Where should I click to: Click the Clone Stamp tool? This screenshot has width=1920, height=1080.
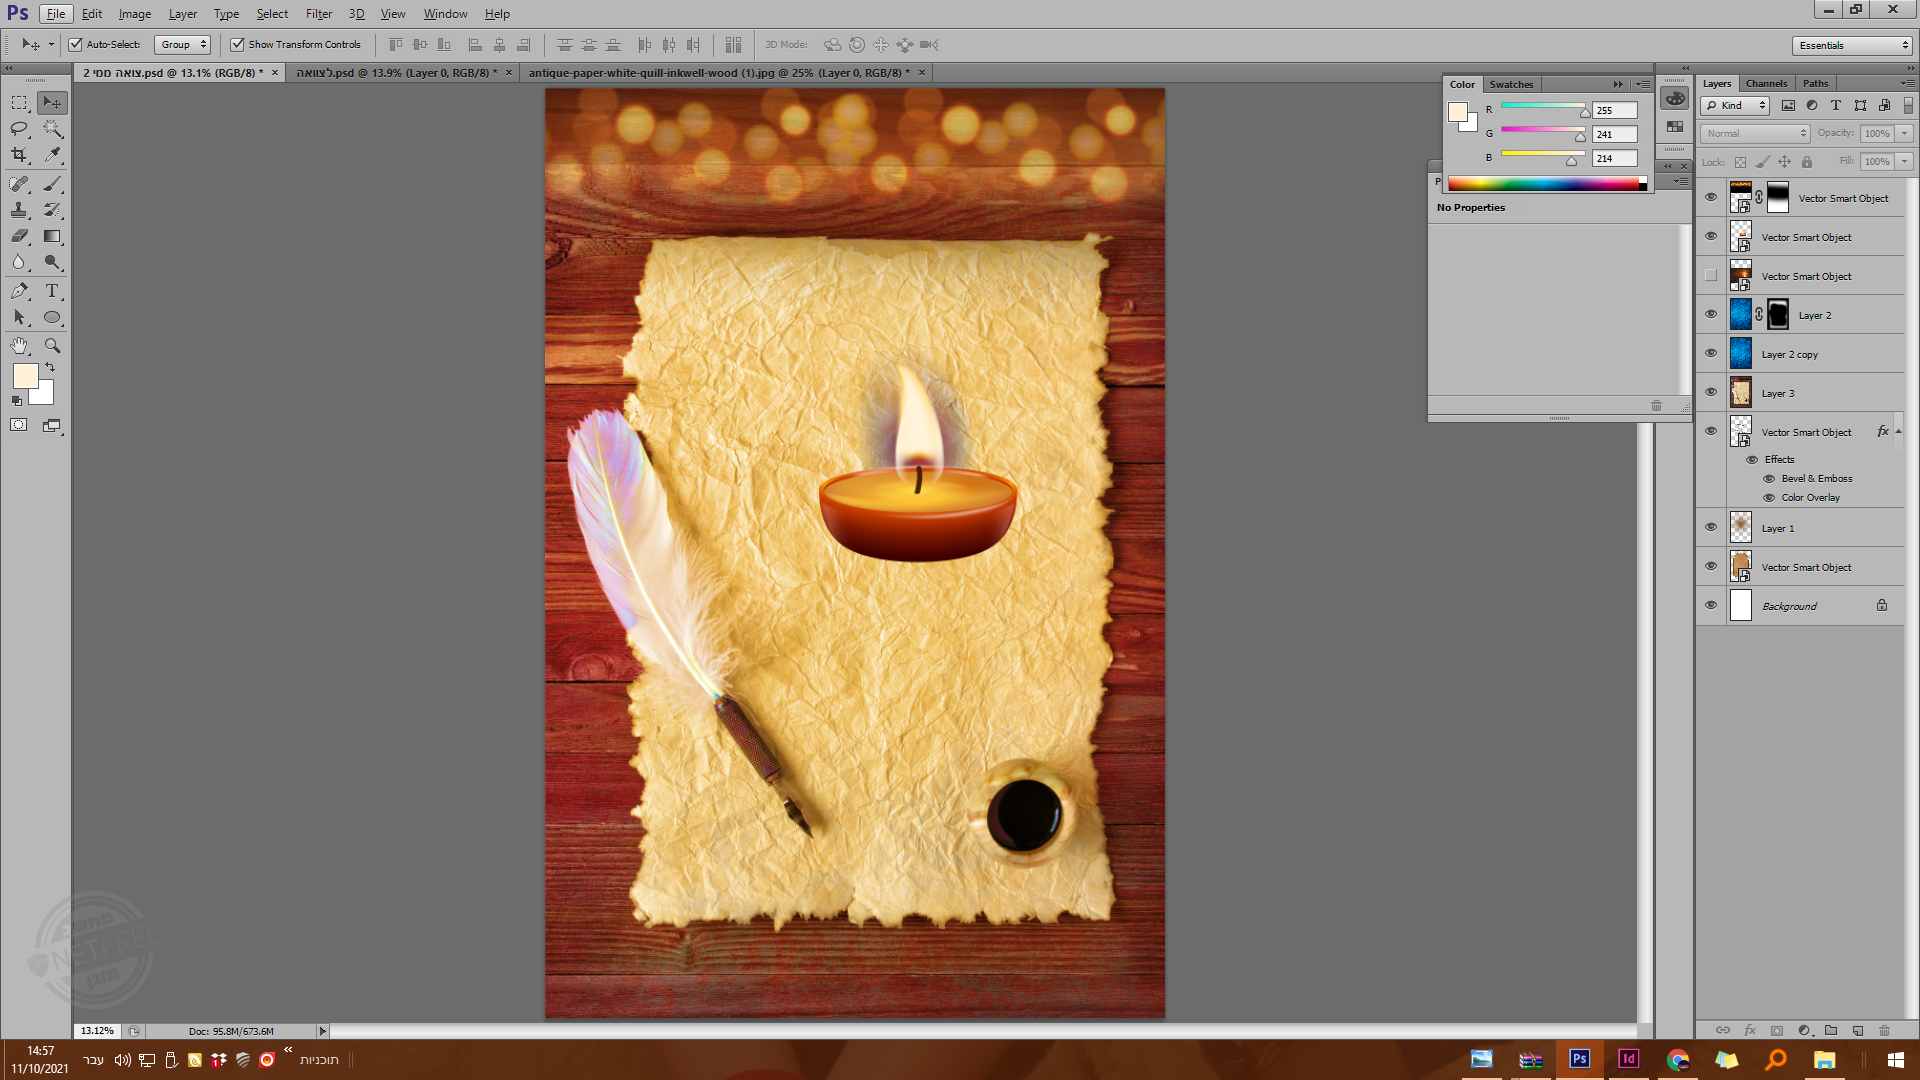pyautogui.click(x=19, y=210)
